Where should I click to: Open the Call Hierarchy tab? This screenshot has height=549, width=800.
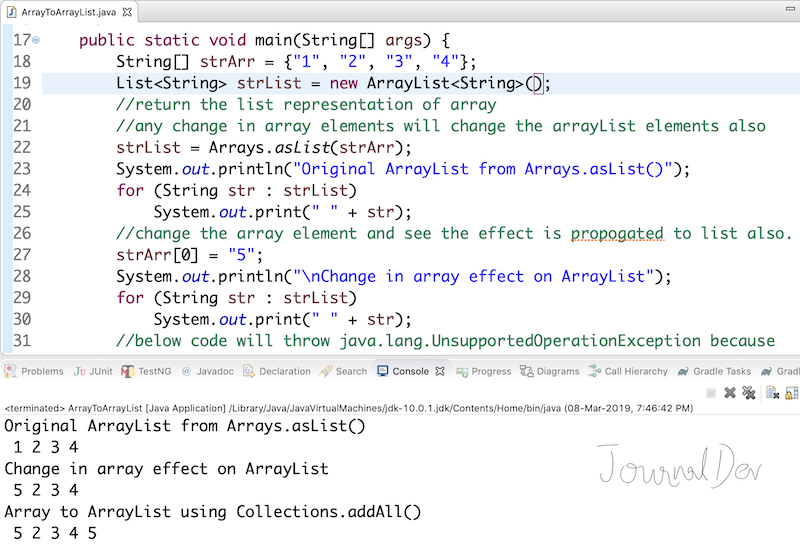tap(628, 371)
